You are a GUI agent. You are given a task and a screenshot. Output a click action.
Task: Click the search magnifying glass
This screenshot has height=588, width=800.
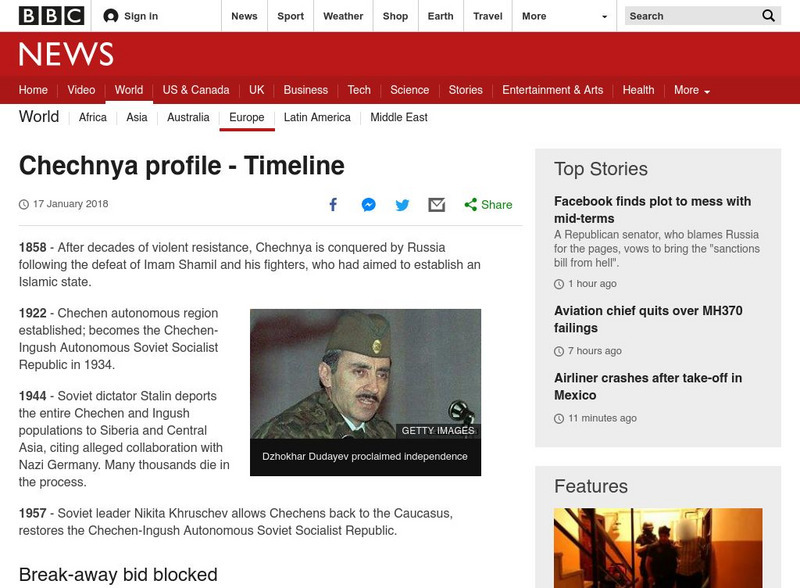point(767,16)
